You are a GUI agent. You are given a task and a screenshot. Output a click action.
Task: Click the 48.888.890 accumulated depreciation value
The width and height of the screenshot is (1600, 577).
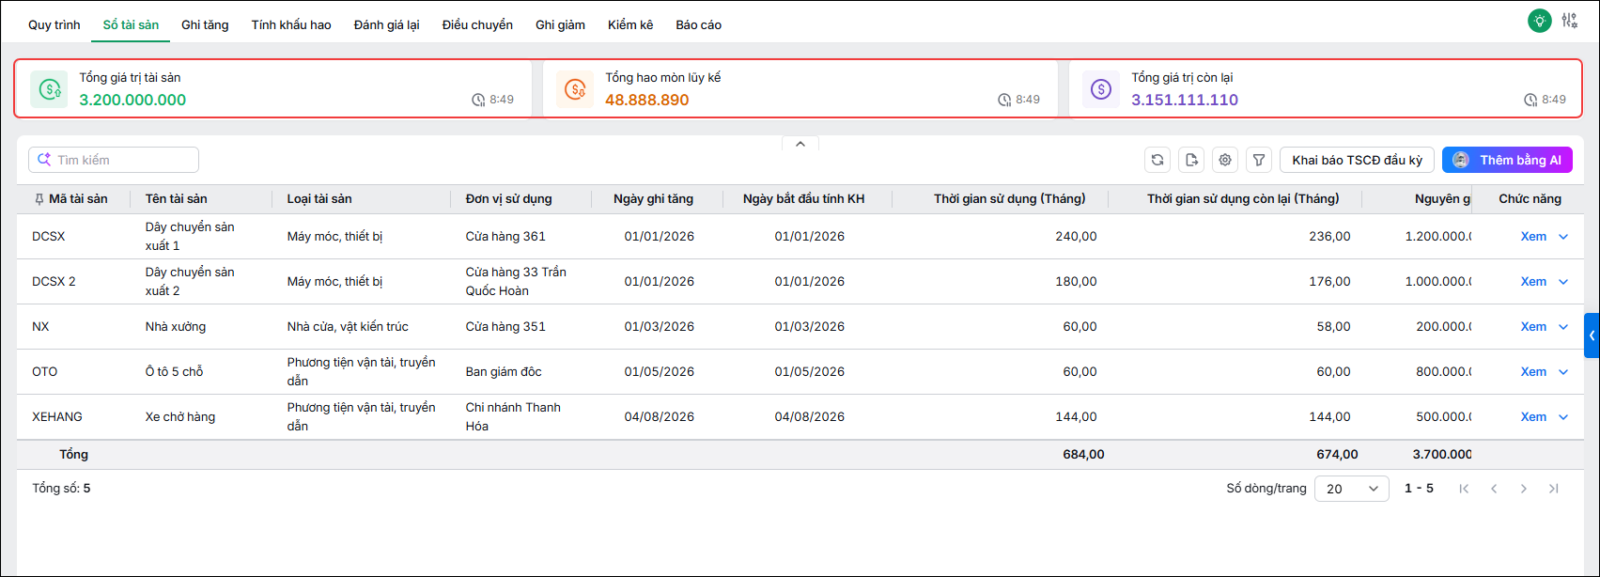pyautogui.click(x=647, y=100)
